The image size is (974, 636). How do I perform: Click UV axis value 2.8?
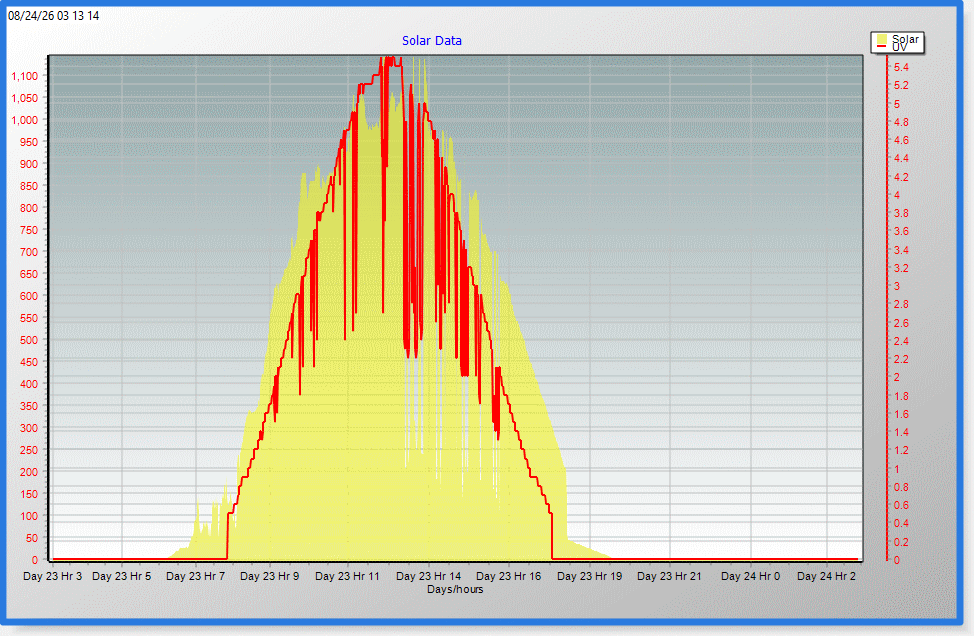901,304
